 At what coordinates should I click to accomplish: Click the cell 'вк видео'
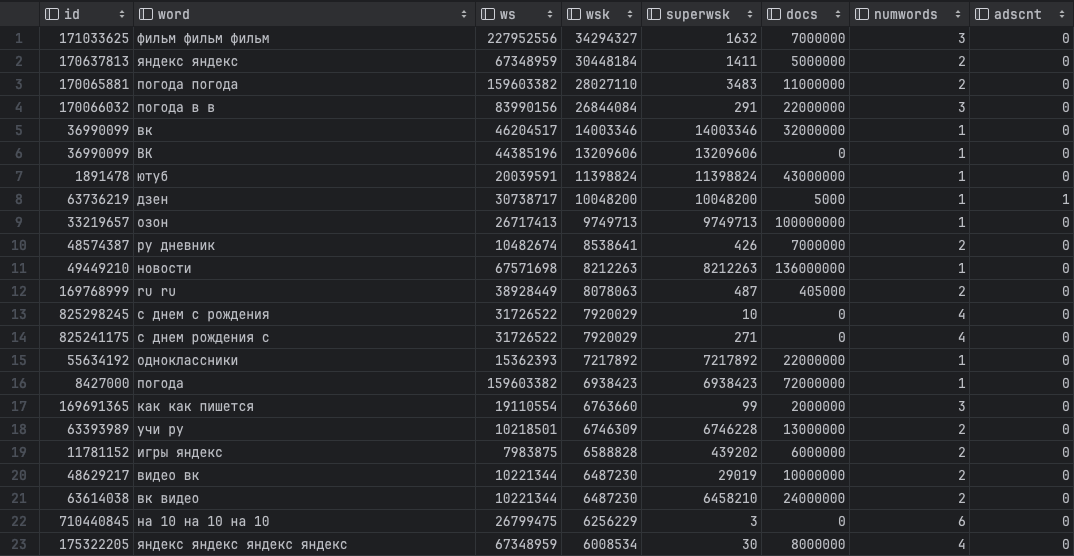(304, 498)
